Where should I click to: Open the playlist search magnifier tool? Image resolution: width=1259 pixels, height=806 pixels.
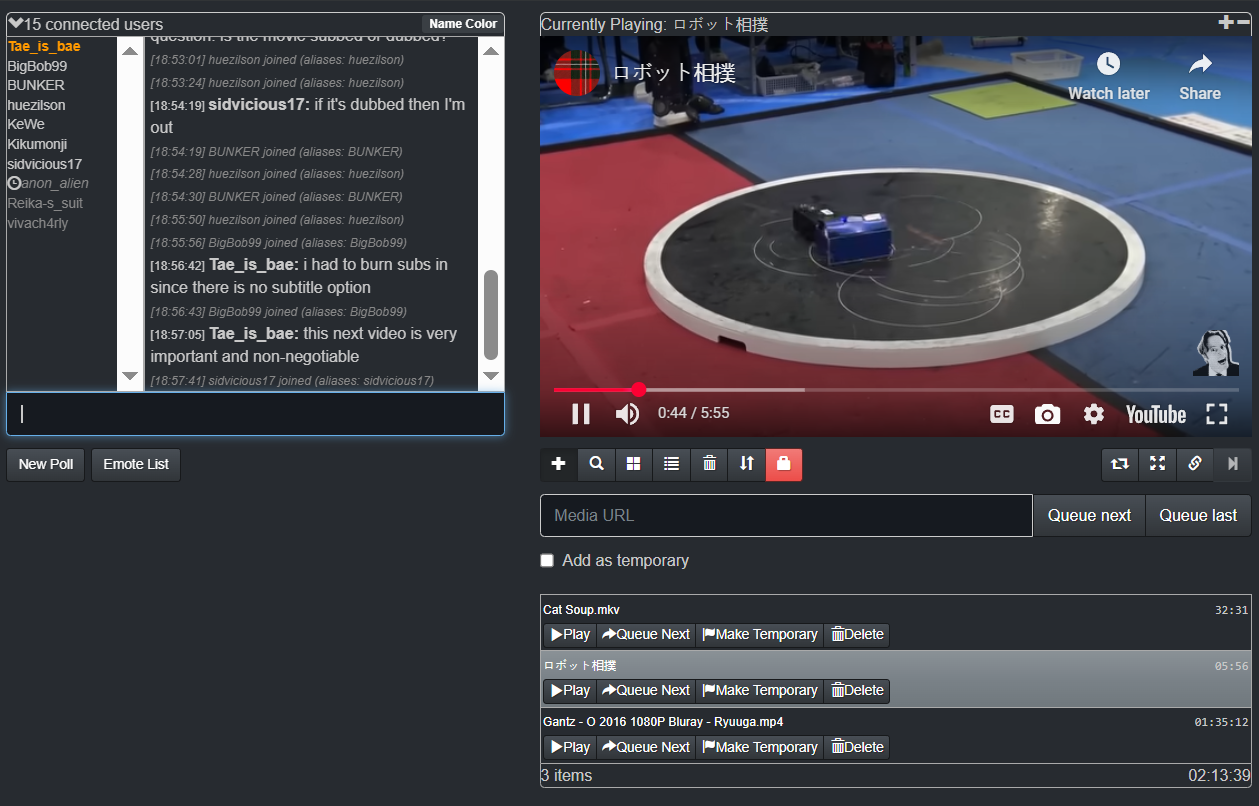(x=597, y=464)
